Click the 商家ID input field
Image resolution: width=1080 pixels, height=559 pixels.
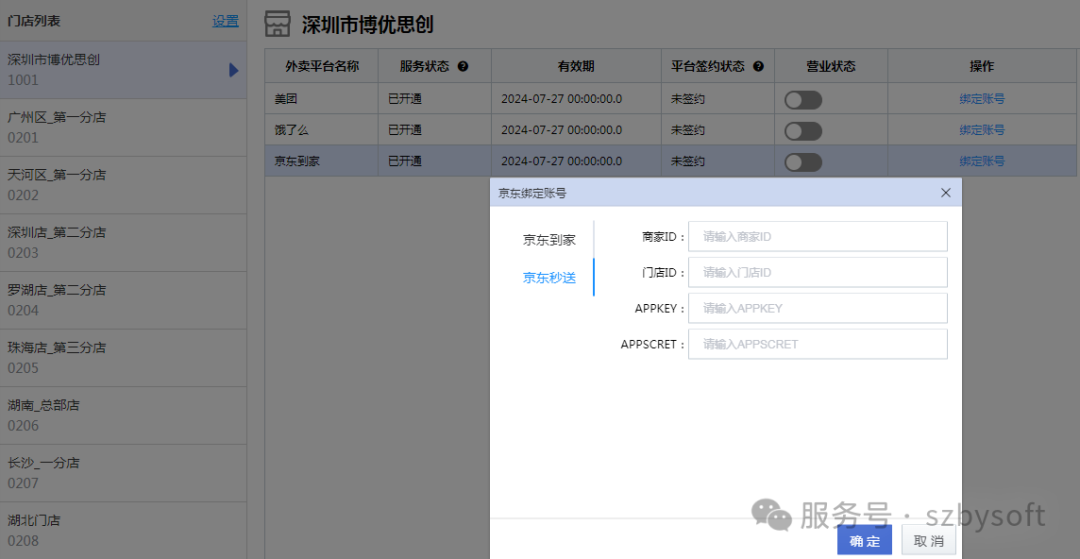point(818,236)
